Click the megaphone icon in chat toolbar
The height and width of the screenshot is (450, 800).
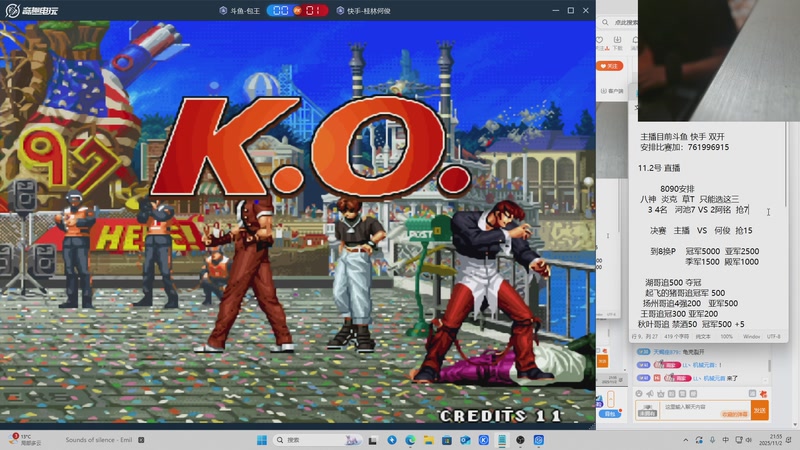[649, 394]
